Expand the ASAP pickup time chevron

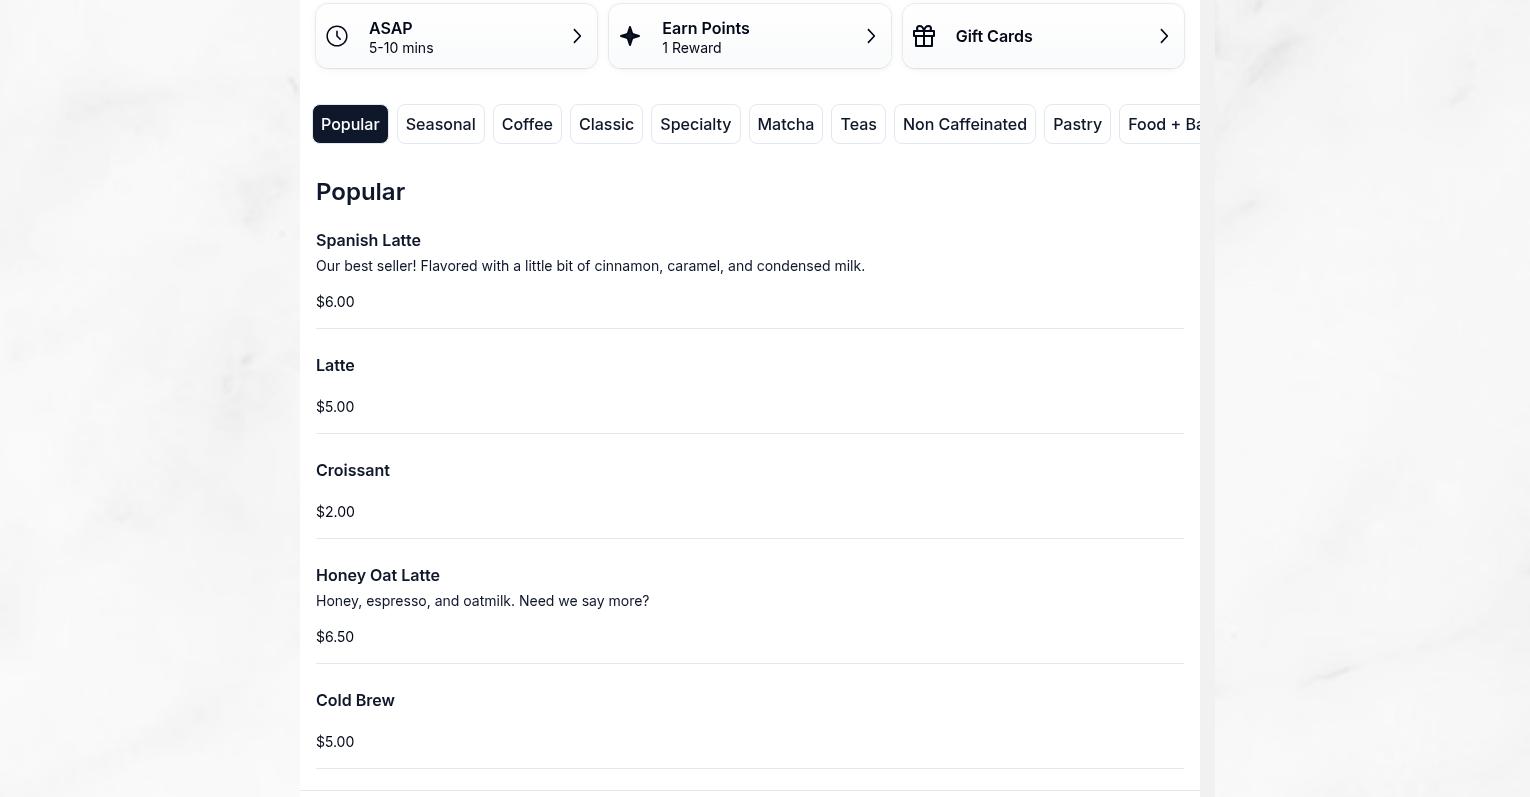577,36
